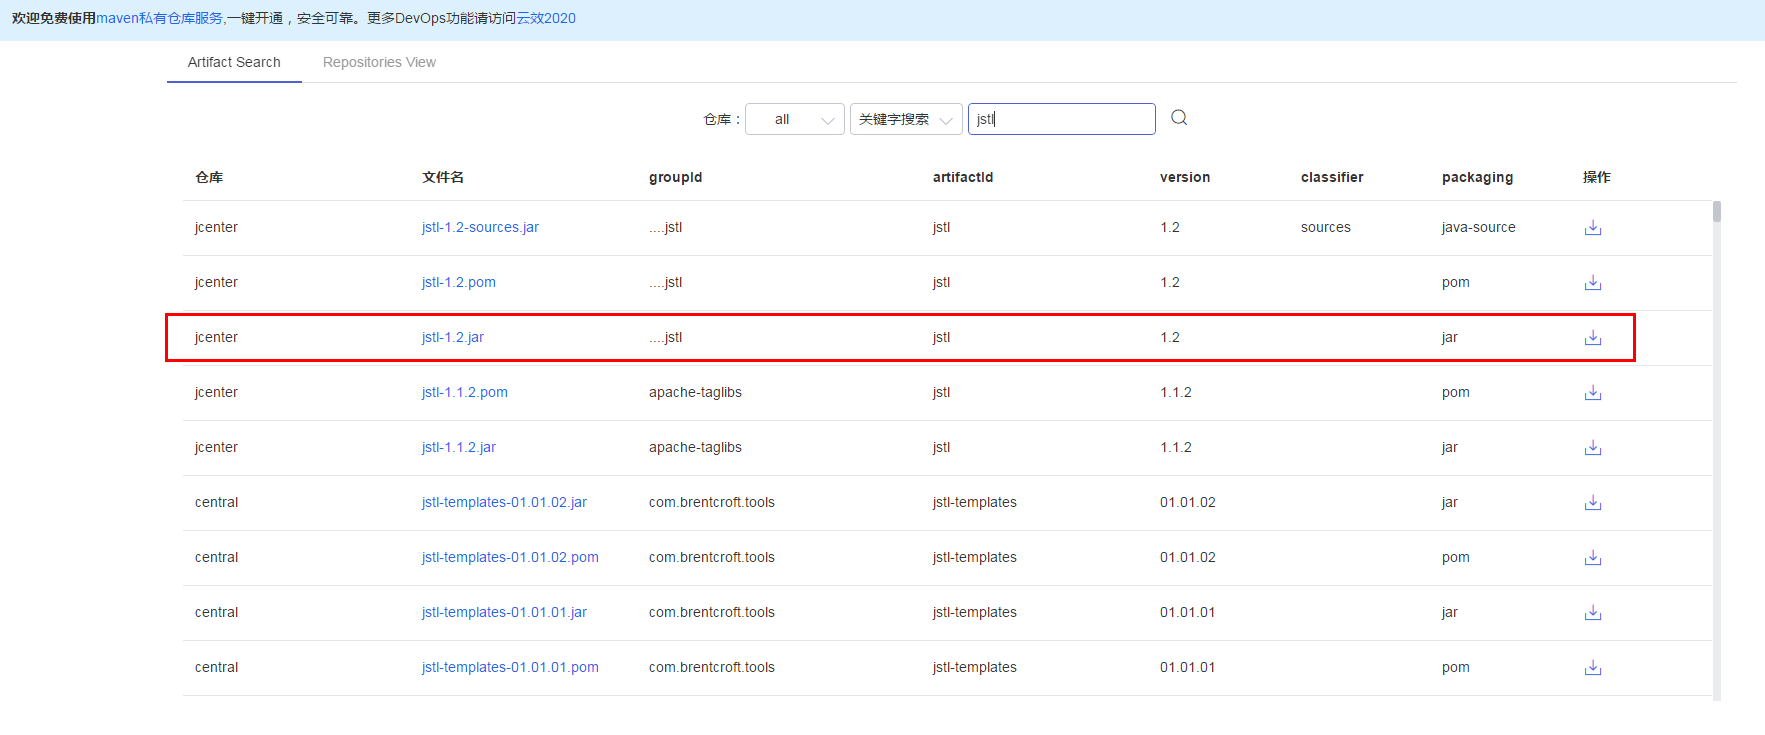Click 'pom' packaging in jstl-templates-01.01.01.pom row

[1456, 667]
